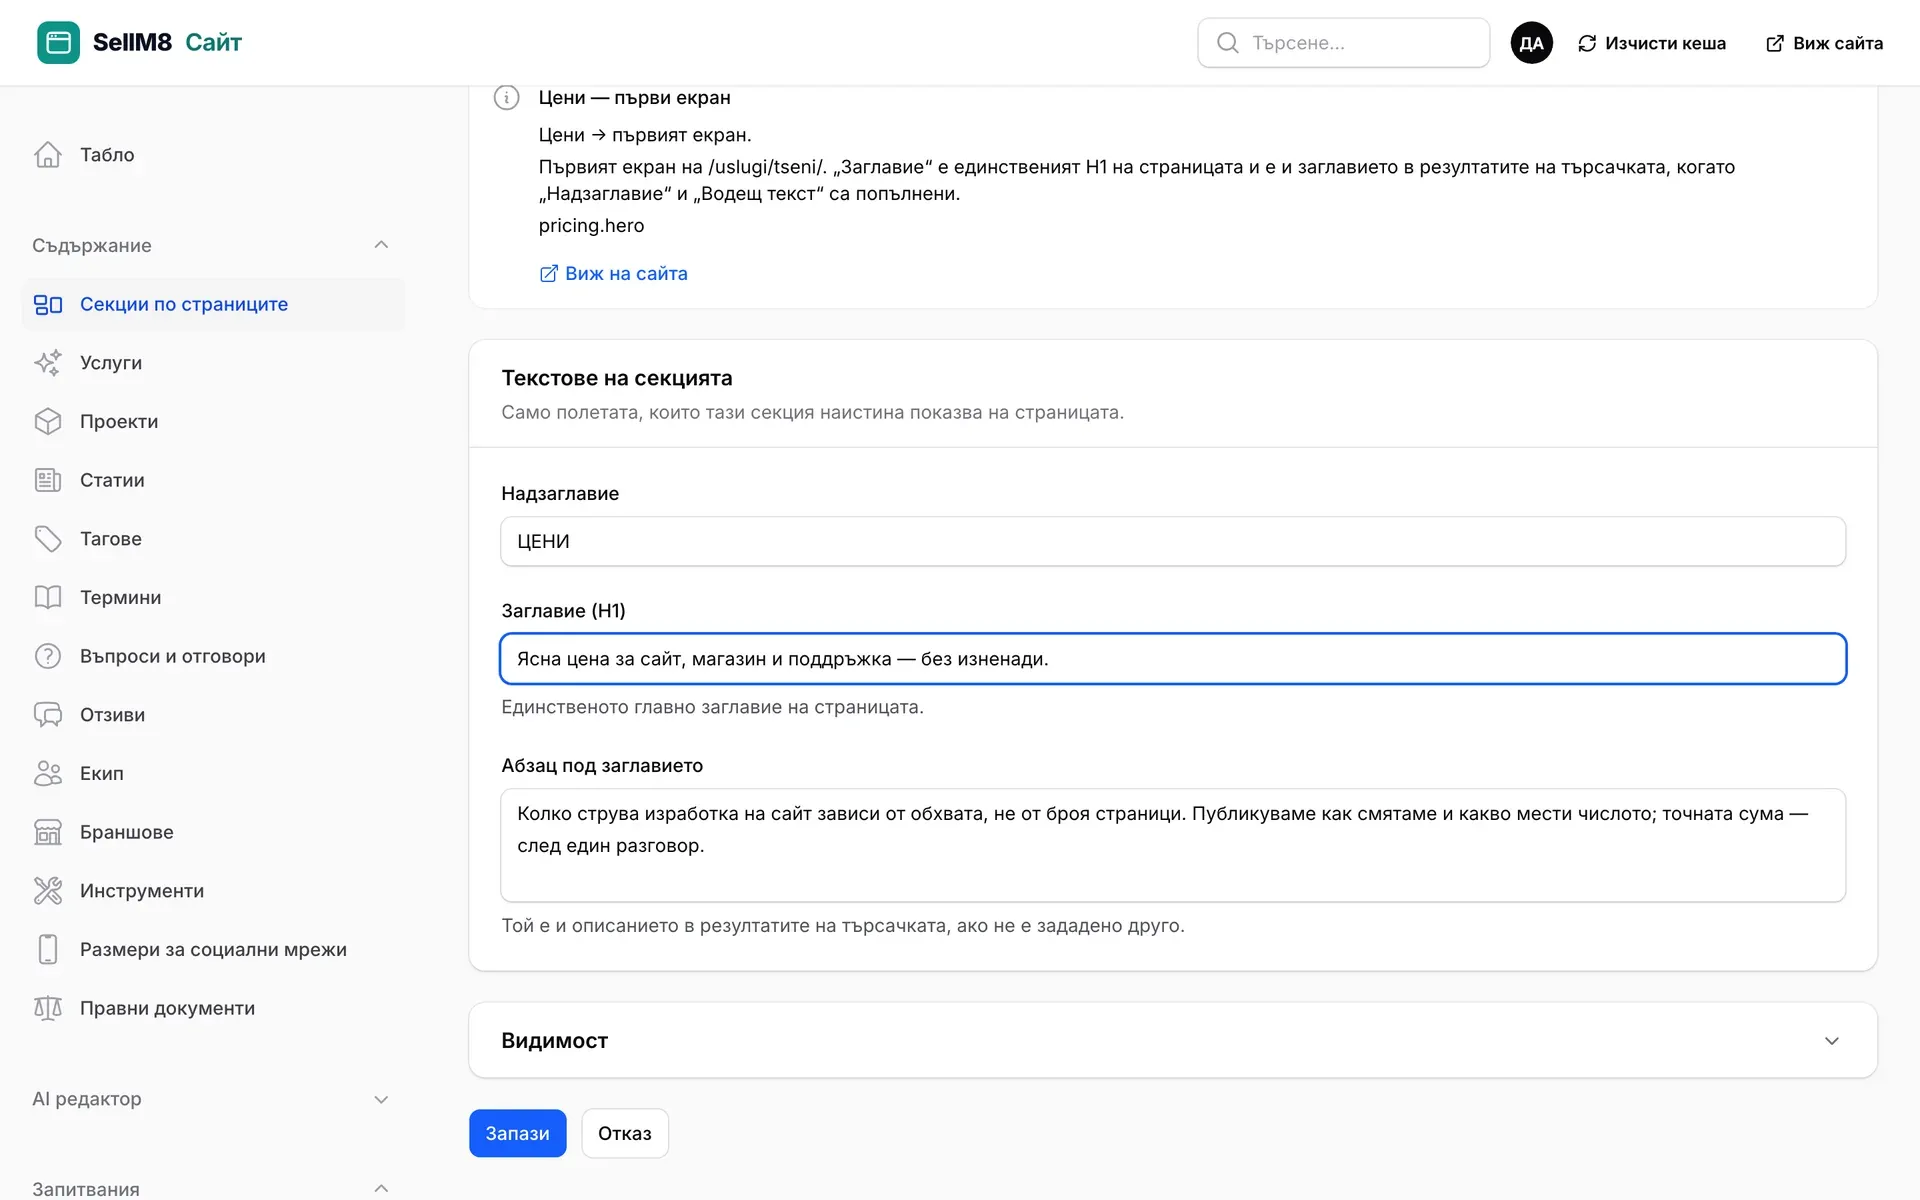
Task: Click the Услуги sparkles icon
Action: click(x=48, y=362)
